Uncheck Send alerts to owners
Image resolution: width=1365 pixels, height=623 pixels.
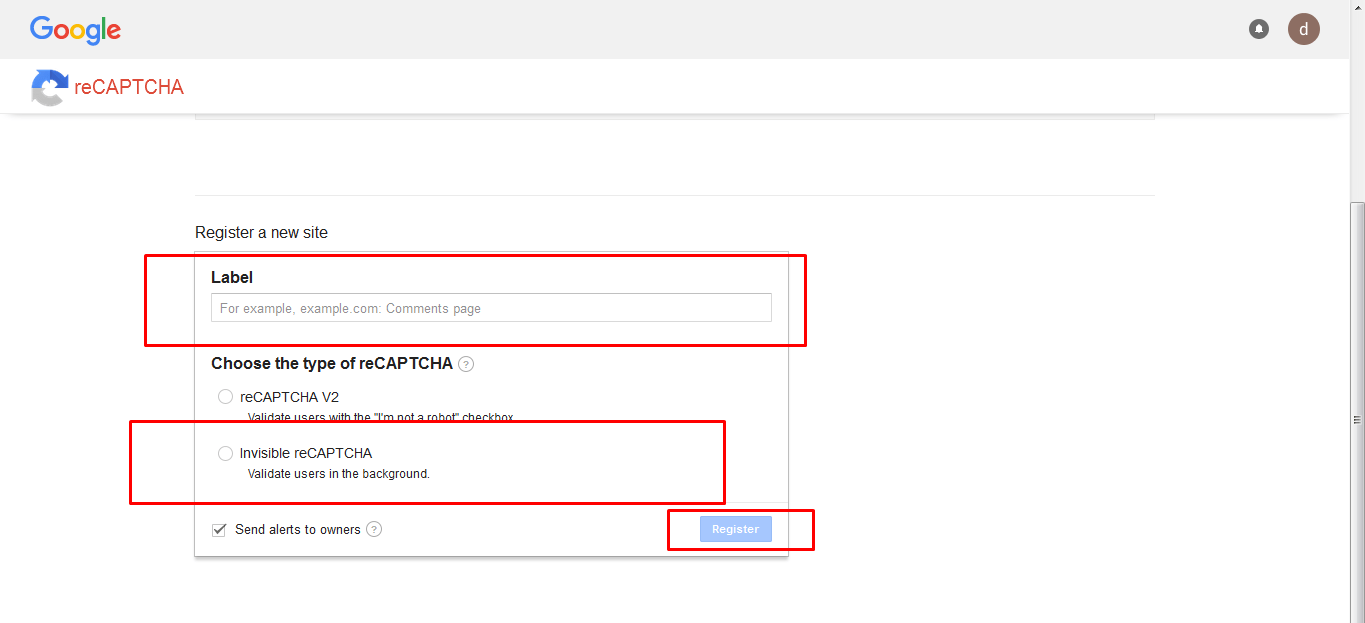[x=218, y=529]
